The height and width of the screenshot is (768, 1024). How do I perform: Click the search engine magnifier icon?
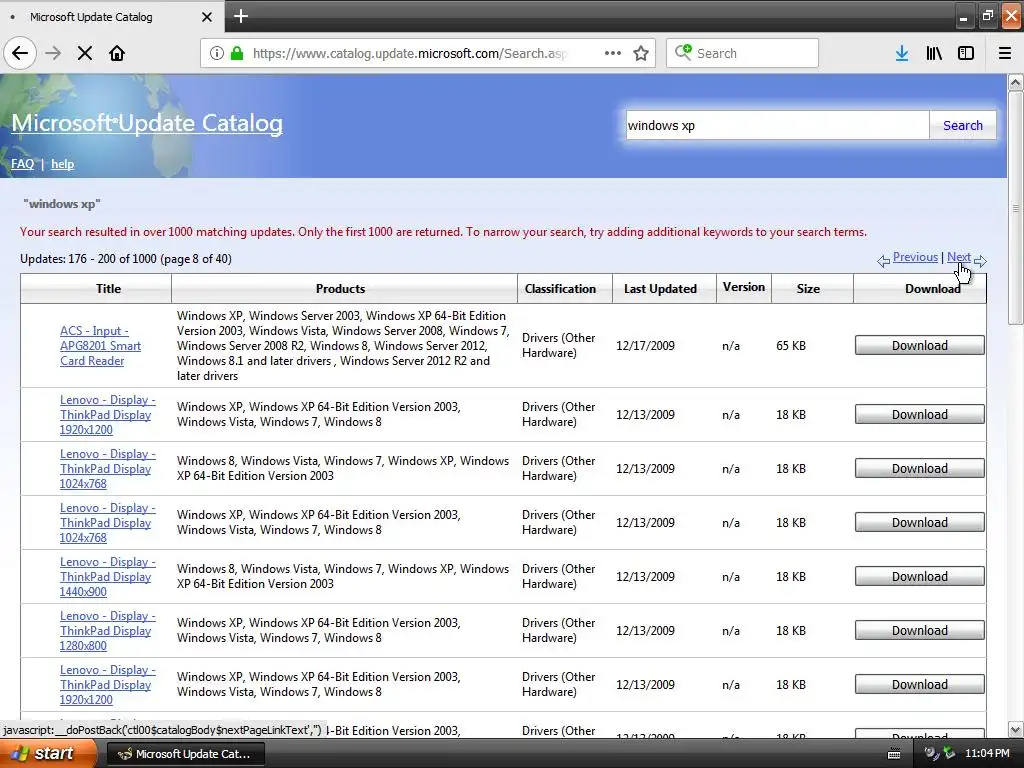(683, 52)
